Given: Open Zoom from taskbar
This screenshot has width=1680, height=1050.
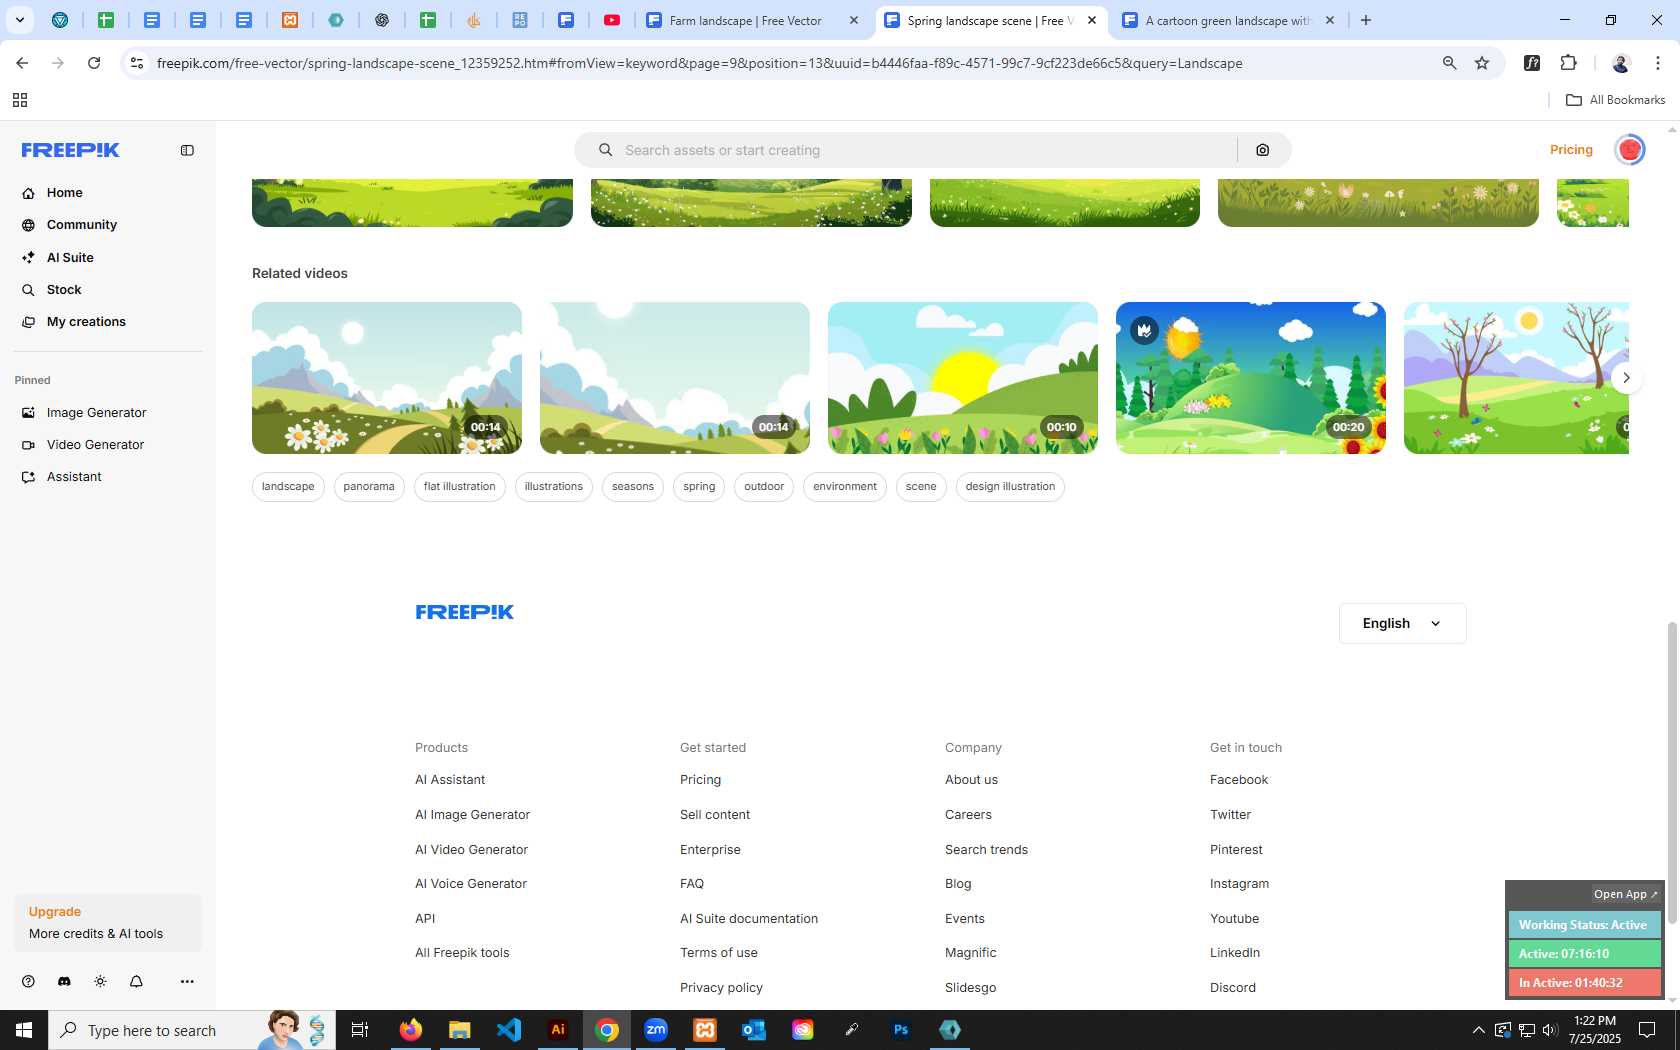Looking at the screenshot, I should coord(656,1030).
